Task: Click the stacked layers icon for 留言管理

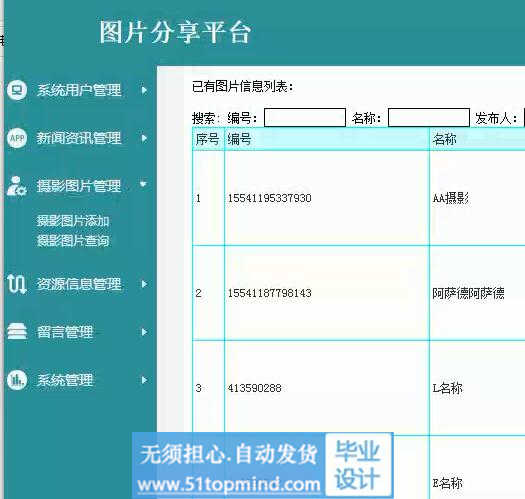Action: pos(17,332)
